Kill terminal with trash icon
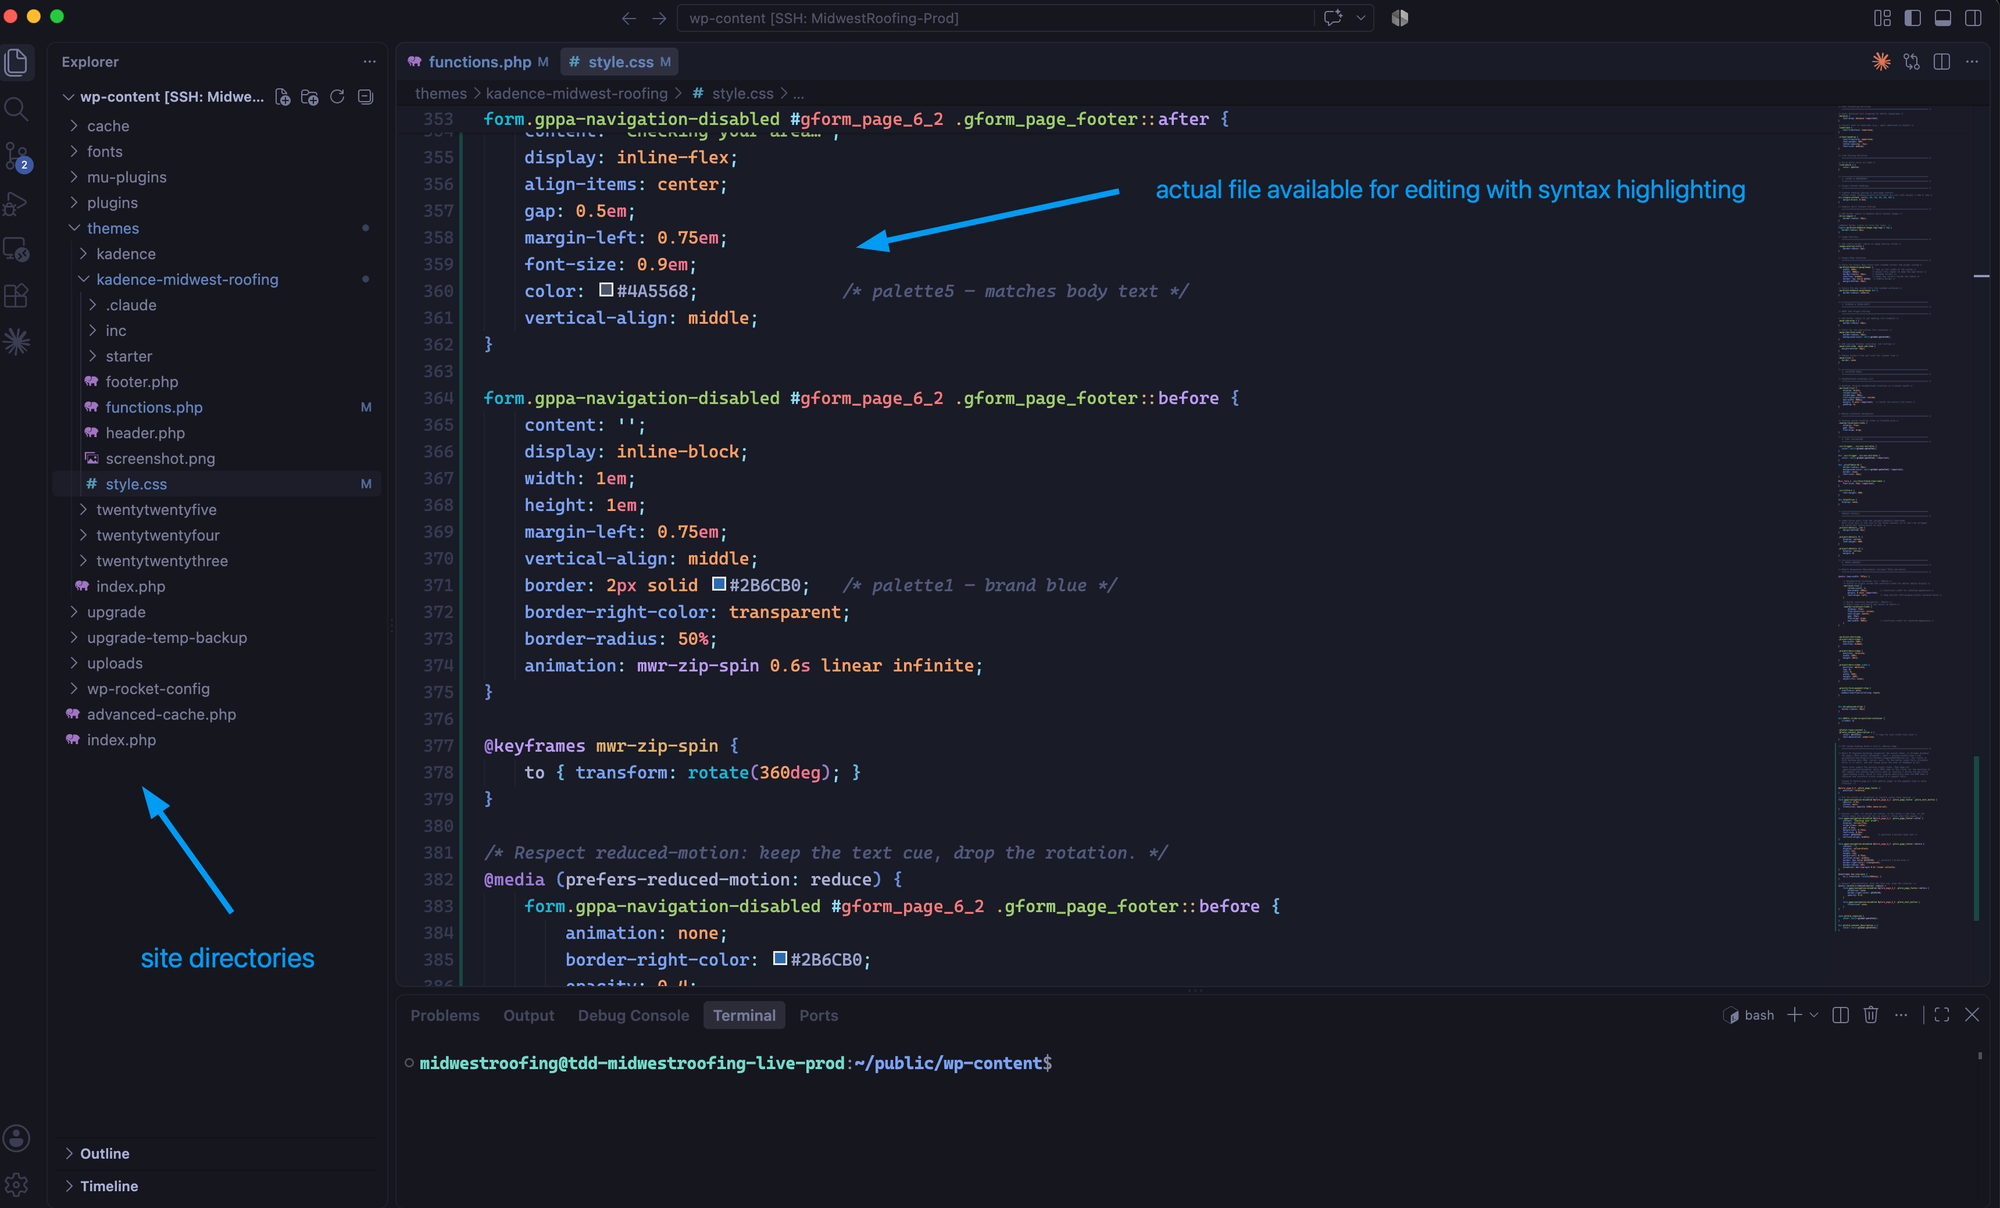This screenshot has height=1208, width=2000. click(1871, 1015)
